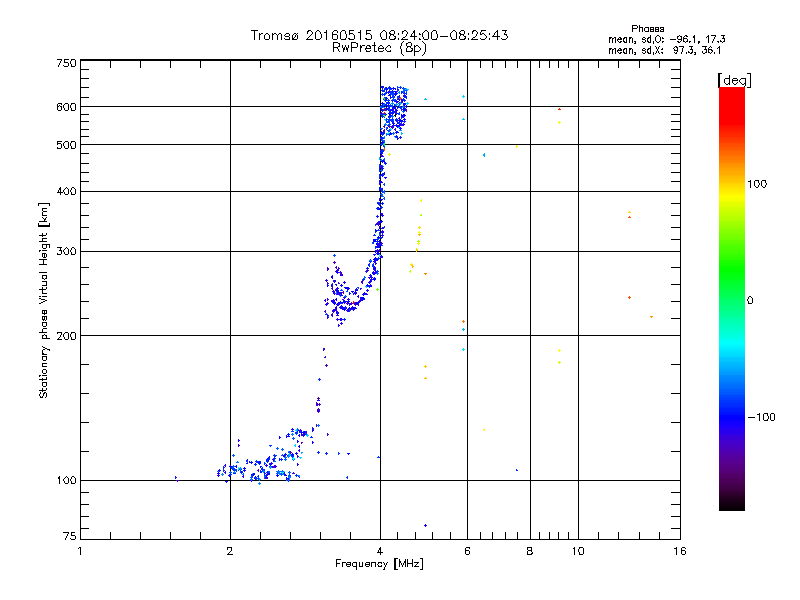Click the 10 tick on the frequency axis
This screenshot has width=800, height=600.
(578, 551)
